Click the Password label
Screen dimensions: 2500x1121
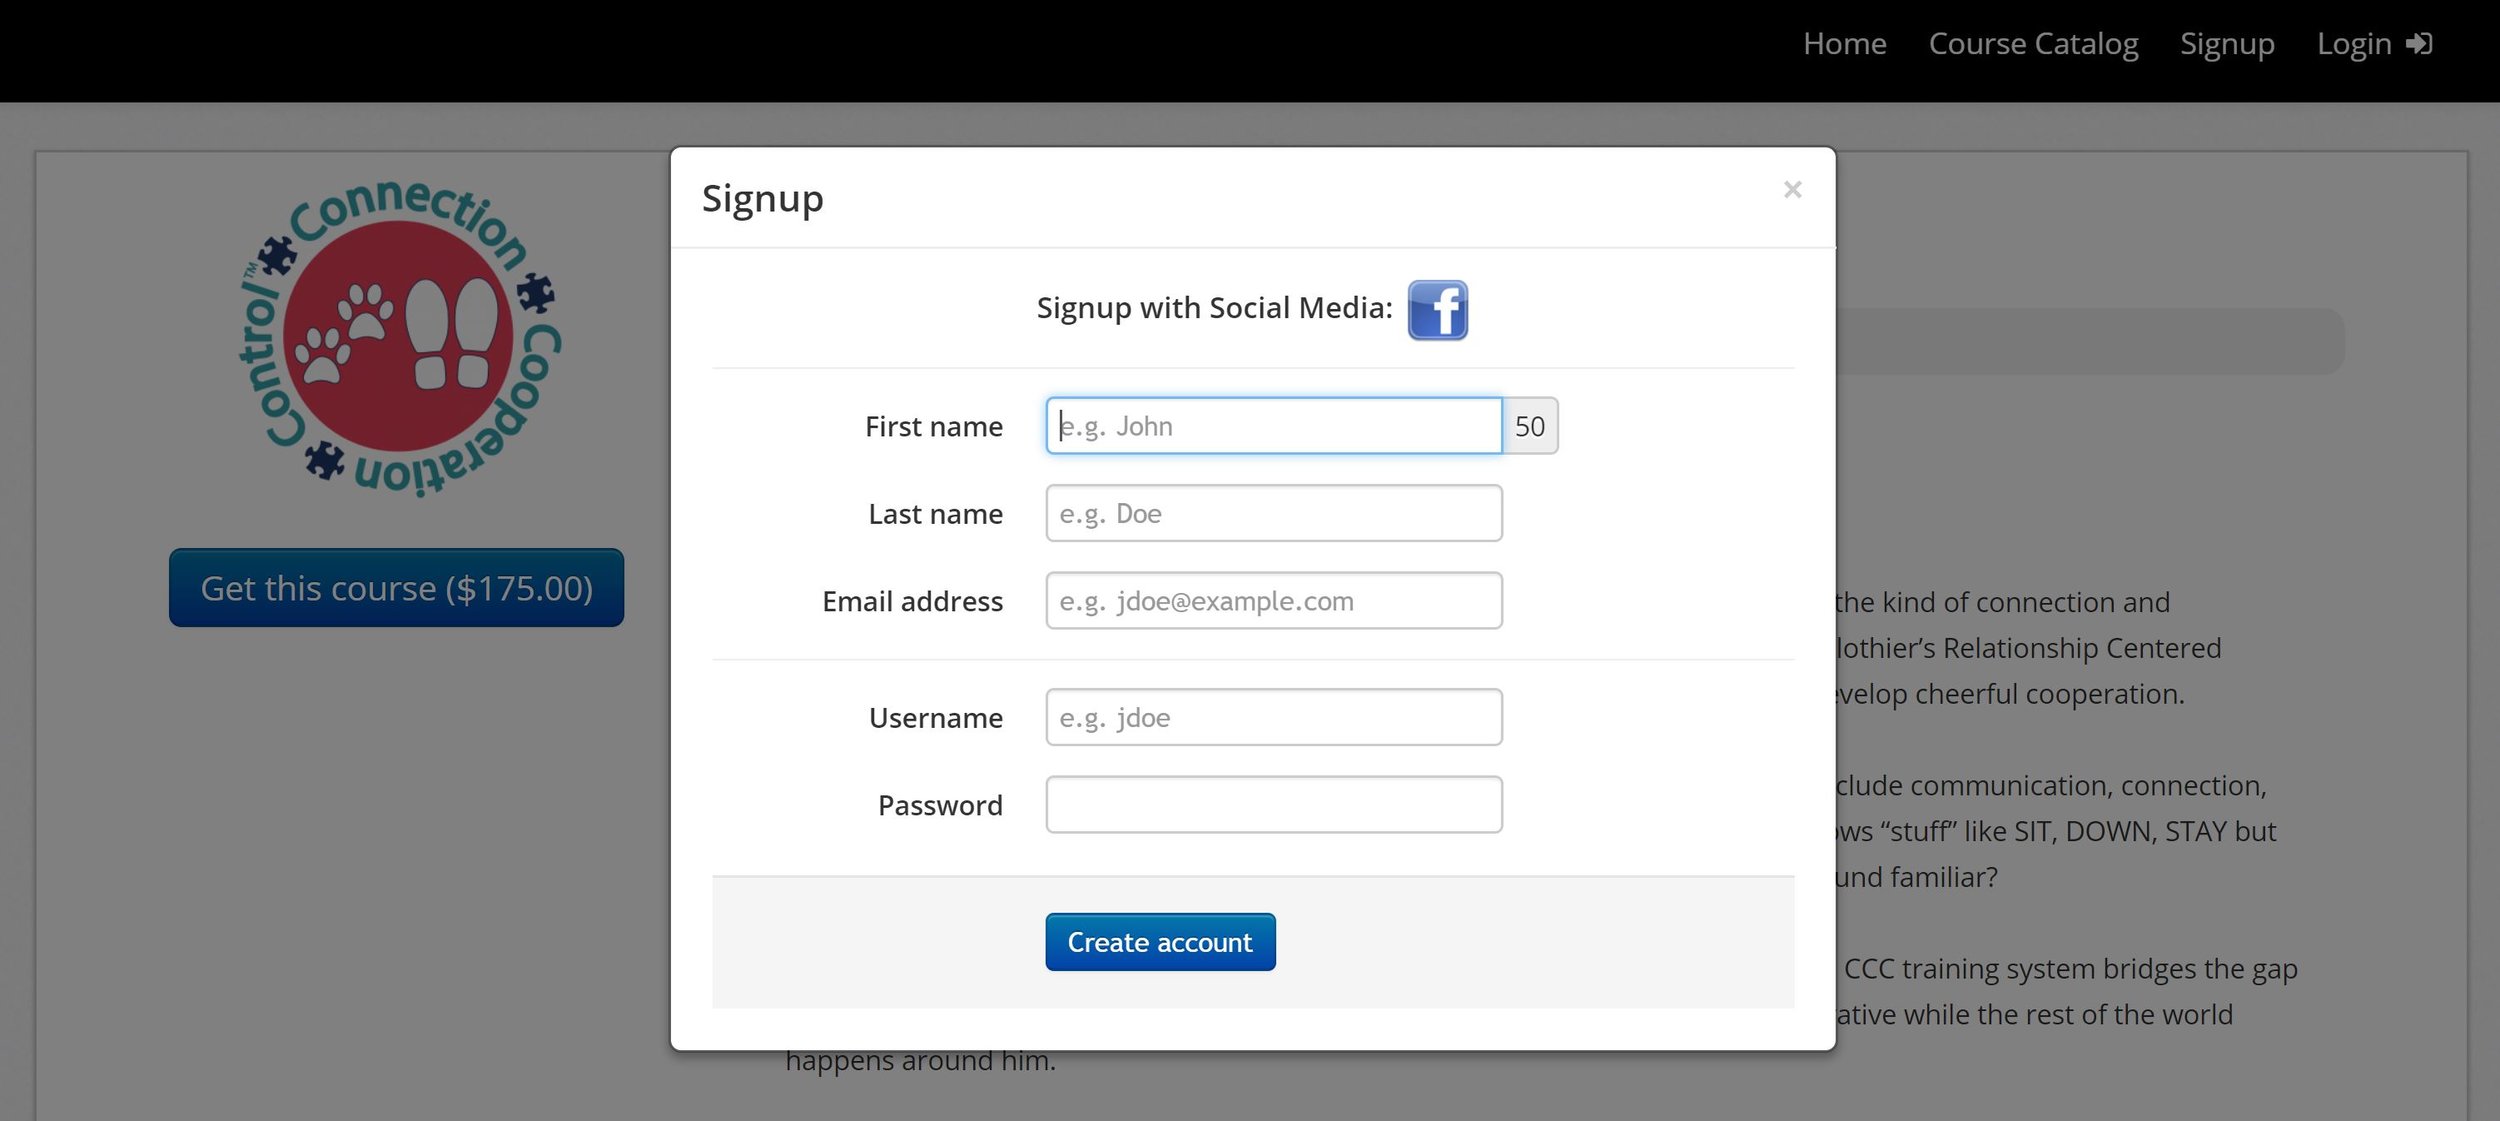[x=940, y=805]
